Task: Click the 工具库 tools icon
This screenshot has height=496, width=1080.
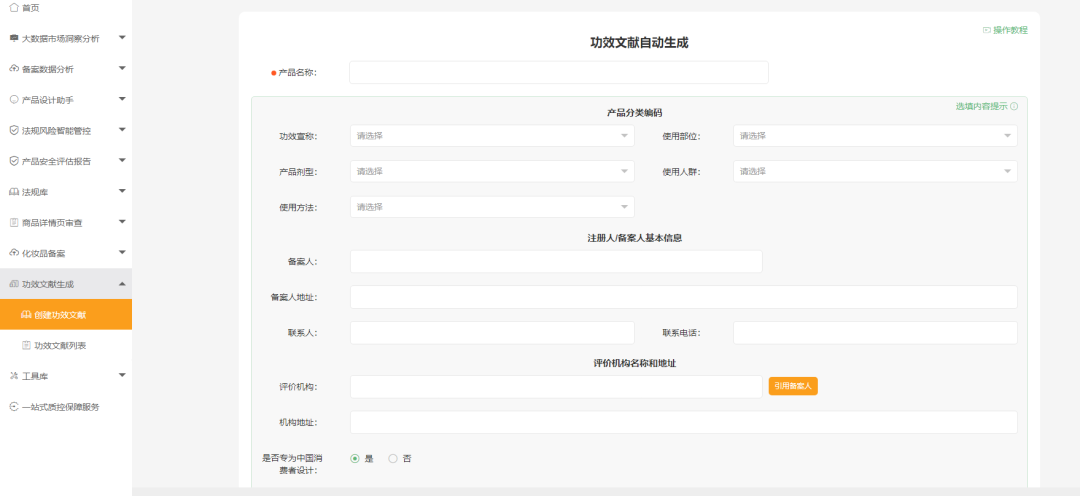Action: click(x=14, y=376)
